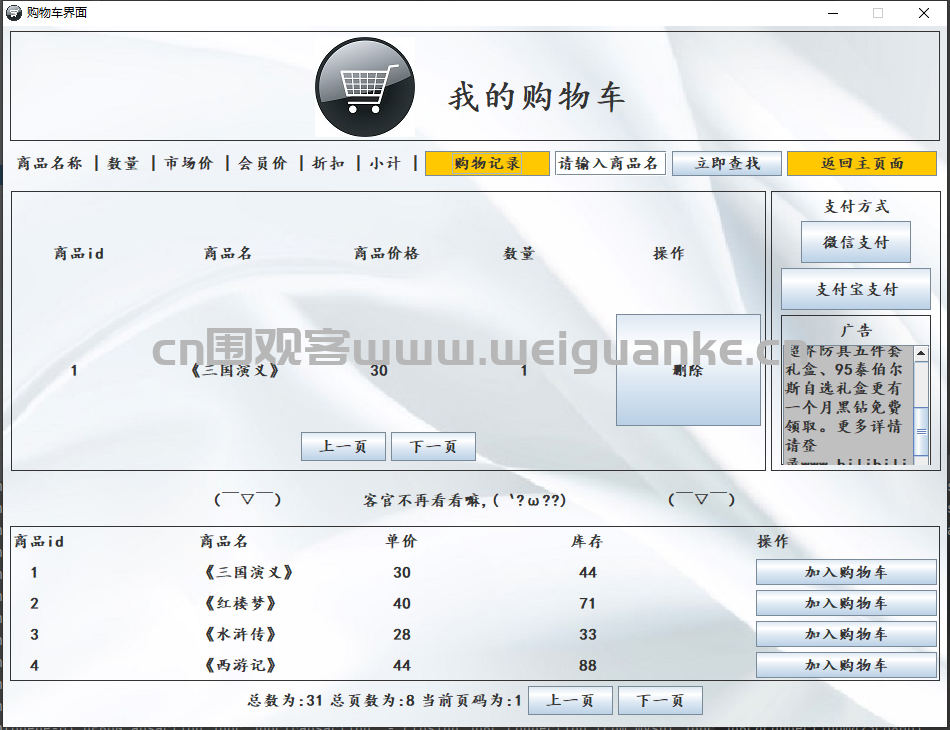Image resolution: width=950 pixels, height=730 pixels.
Task: Close the 购物车界面 window
Action: [x=923, y=13]
